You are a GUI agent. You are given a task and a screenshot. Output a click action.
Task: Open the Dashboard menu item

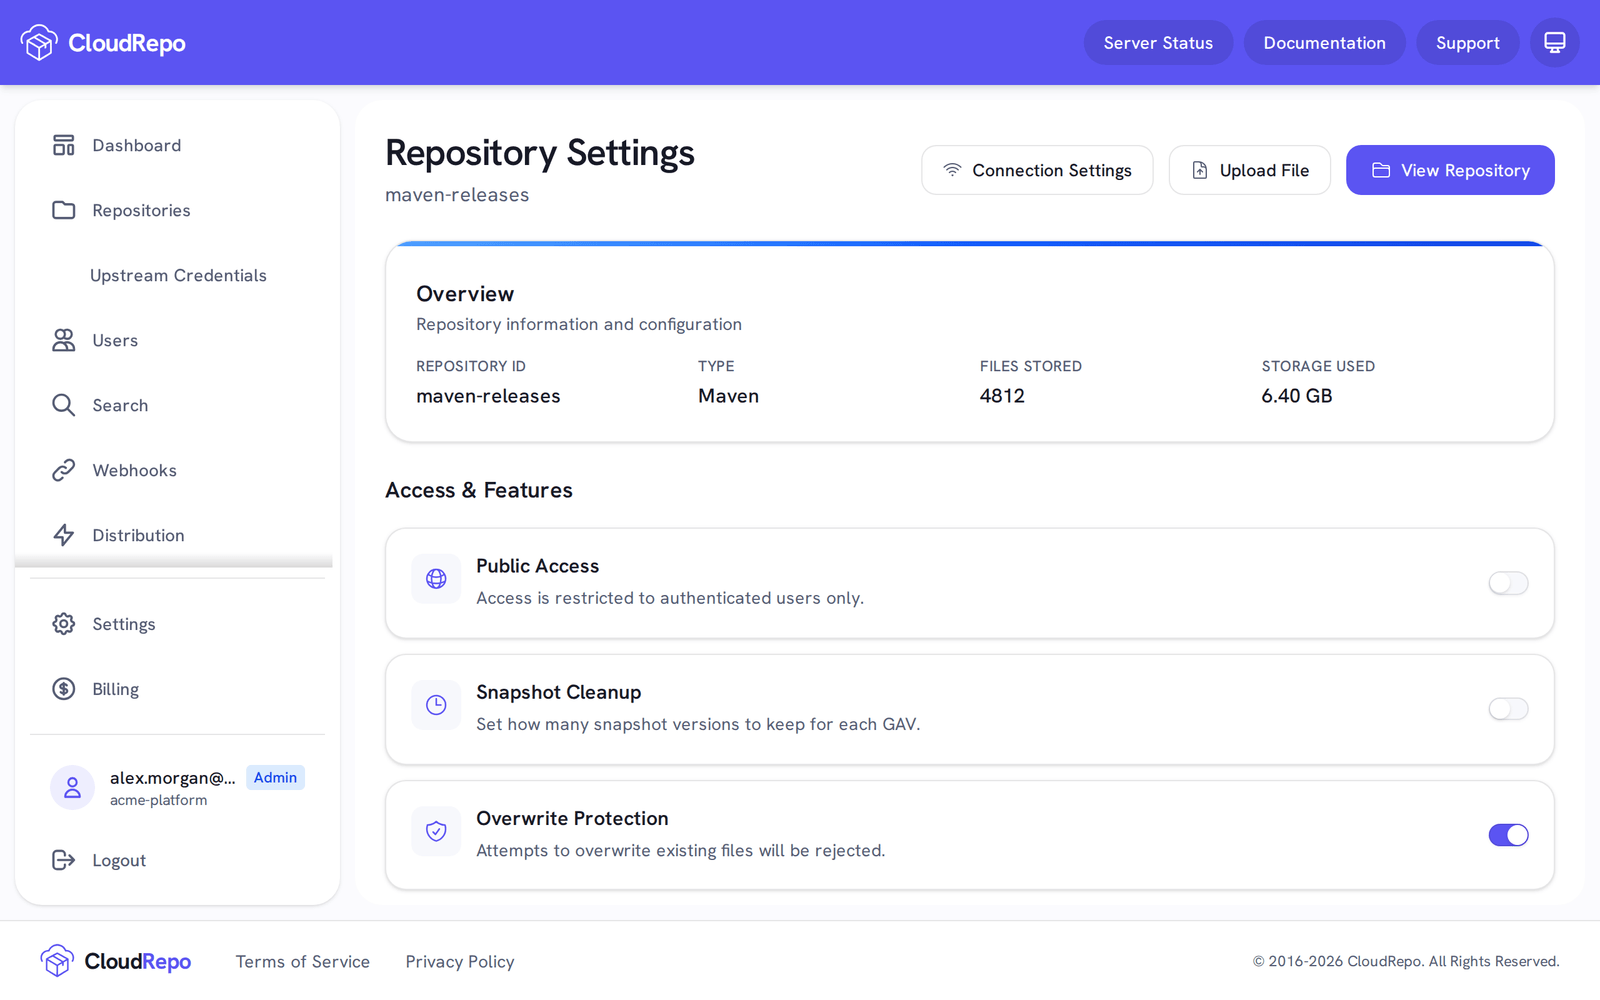coord(177,146)
